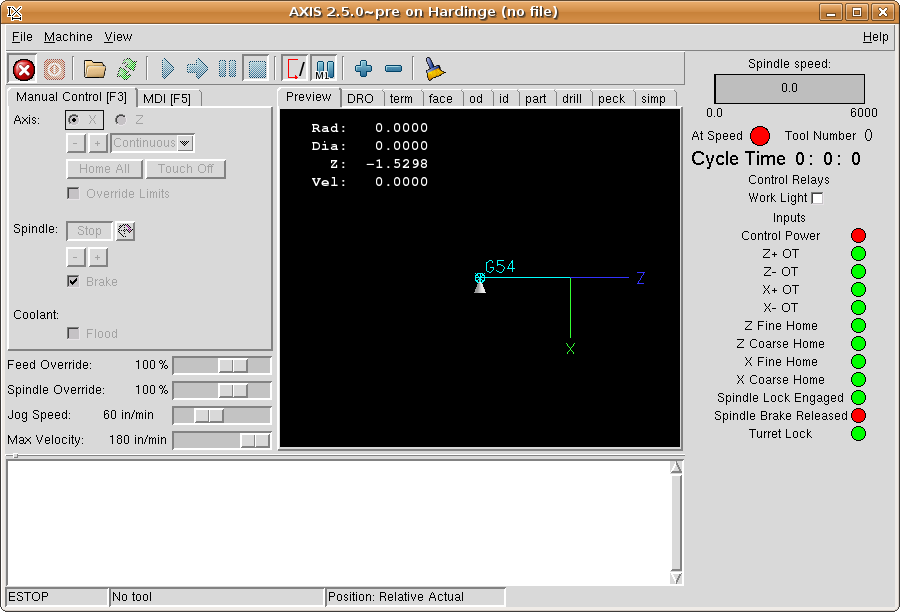
Task: Reload the current file
Action: [x=127, y=69]
